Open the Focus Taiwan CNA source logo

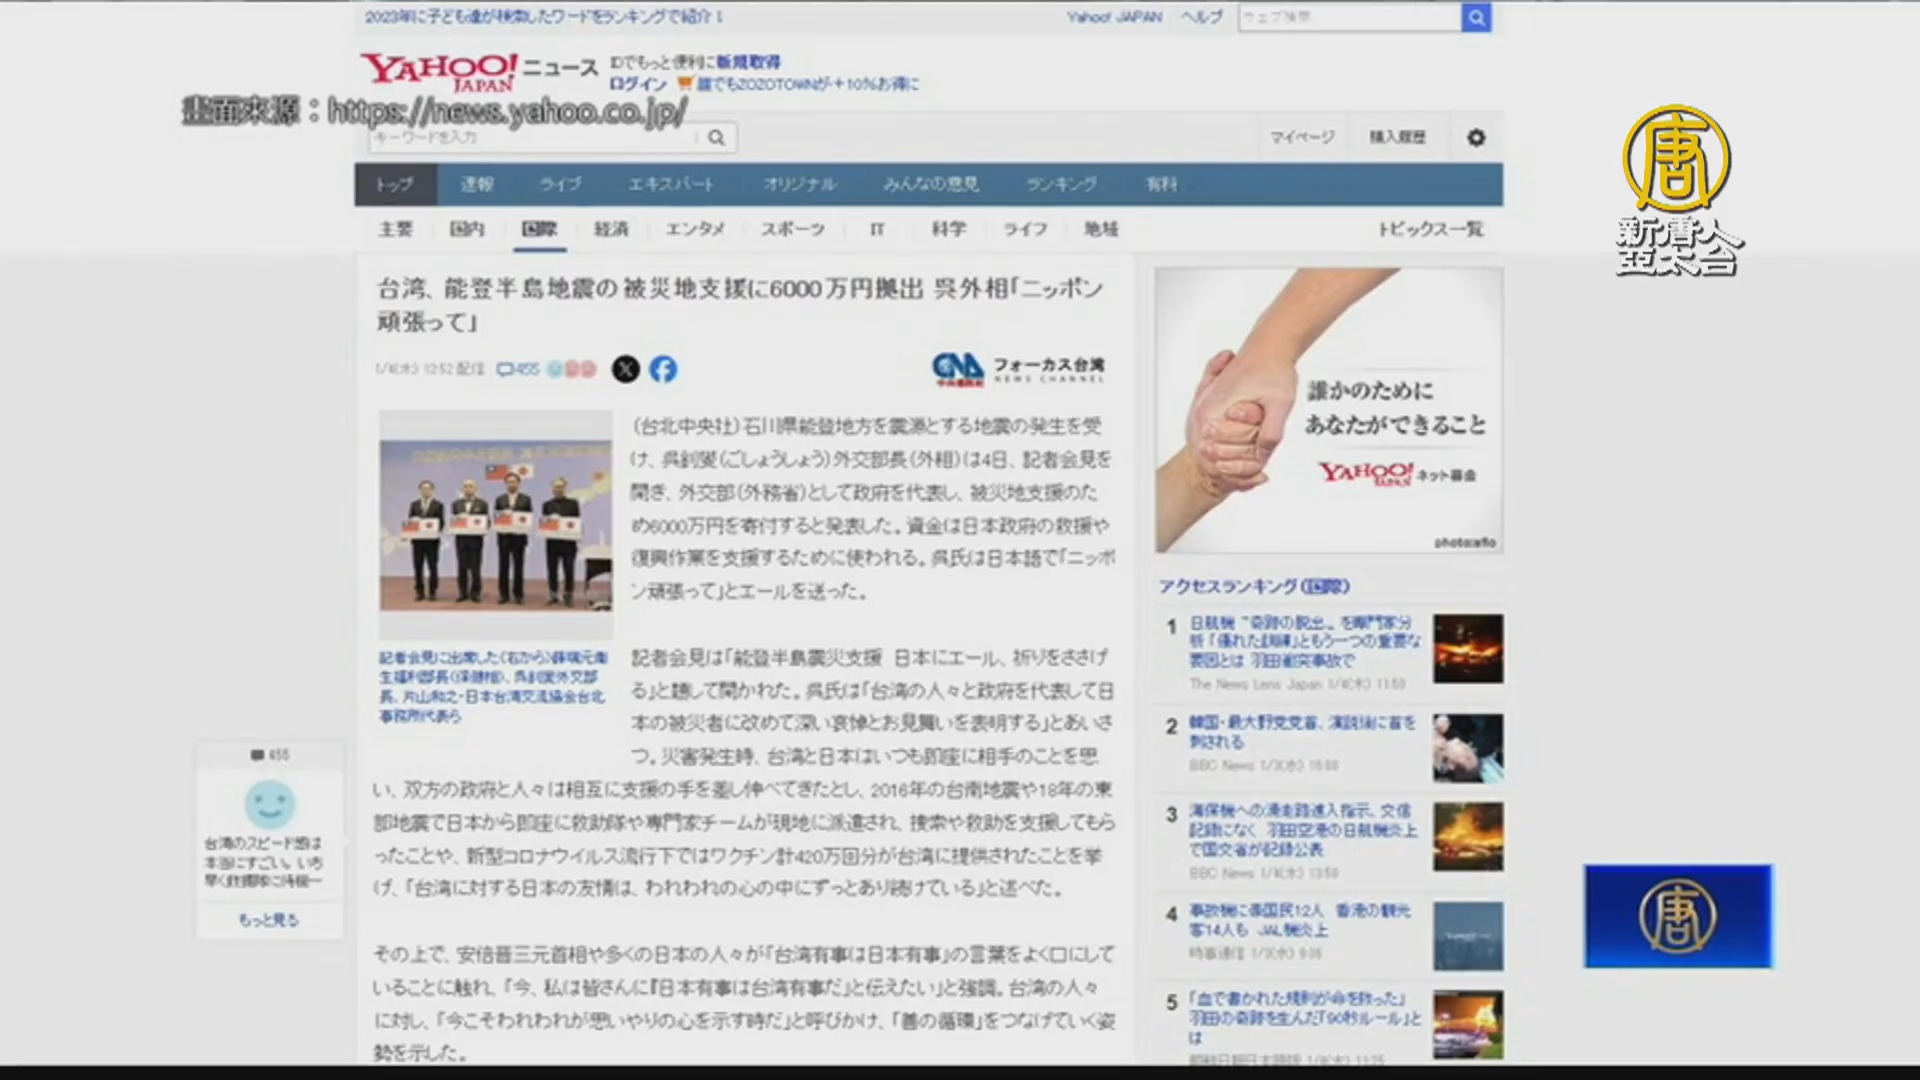tap(1018, 369)
